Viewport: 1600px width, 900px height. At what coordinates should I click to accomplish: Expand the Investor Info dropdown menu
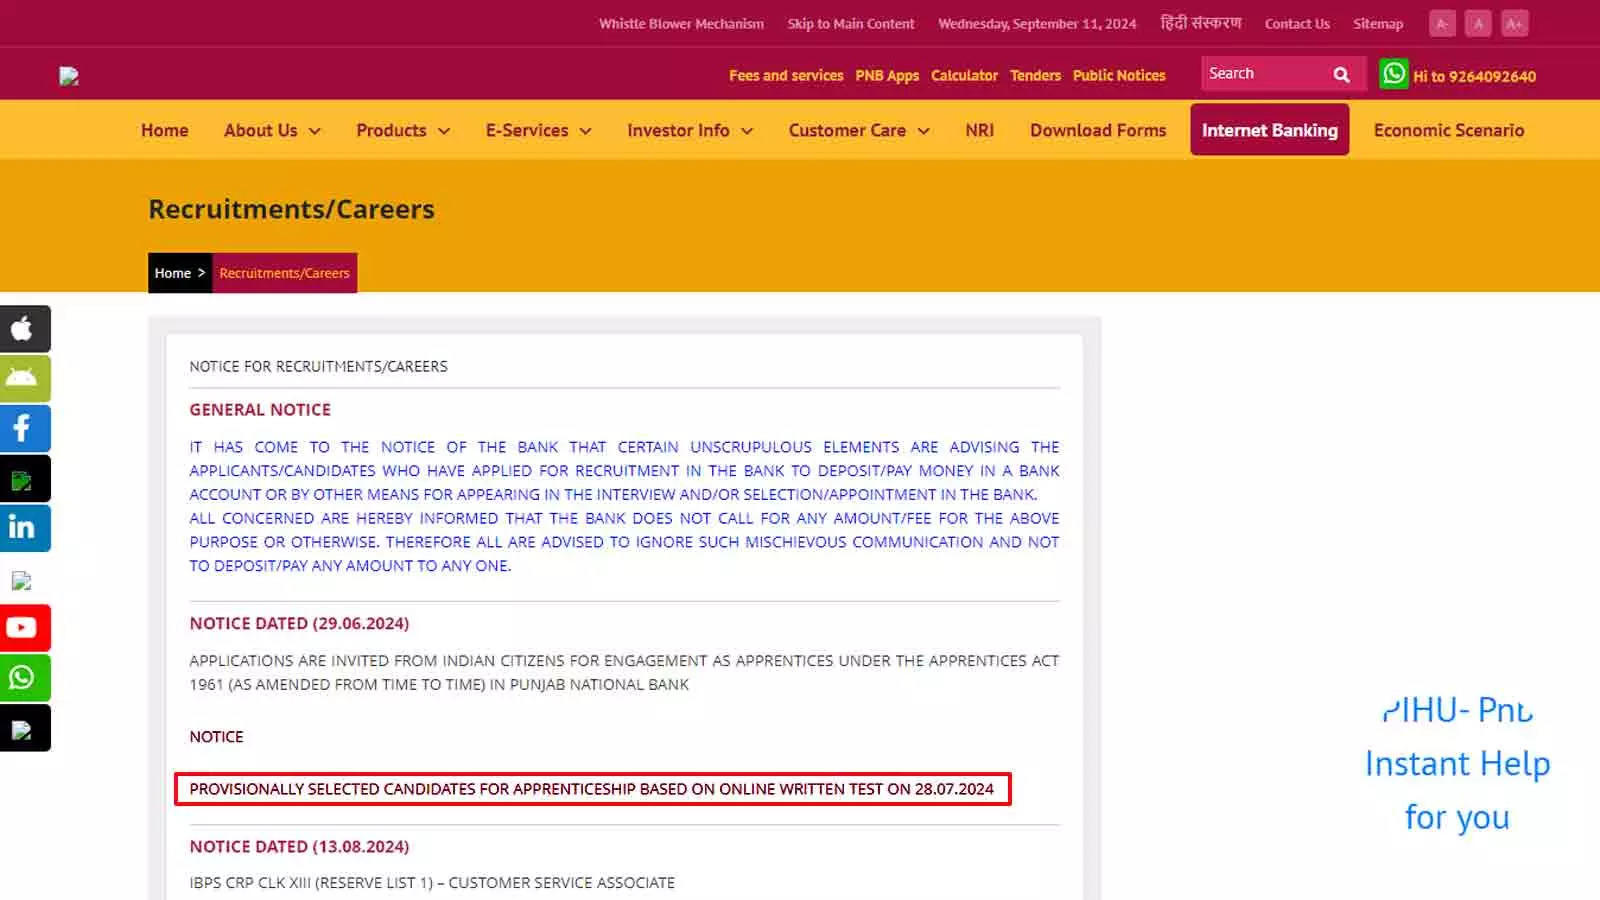(690, 130)
